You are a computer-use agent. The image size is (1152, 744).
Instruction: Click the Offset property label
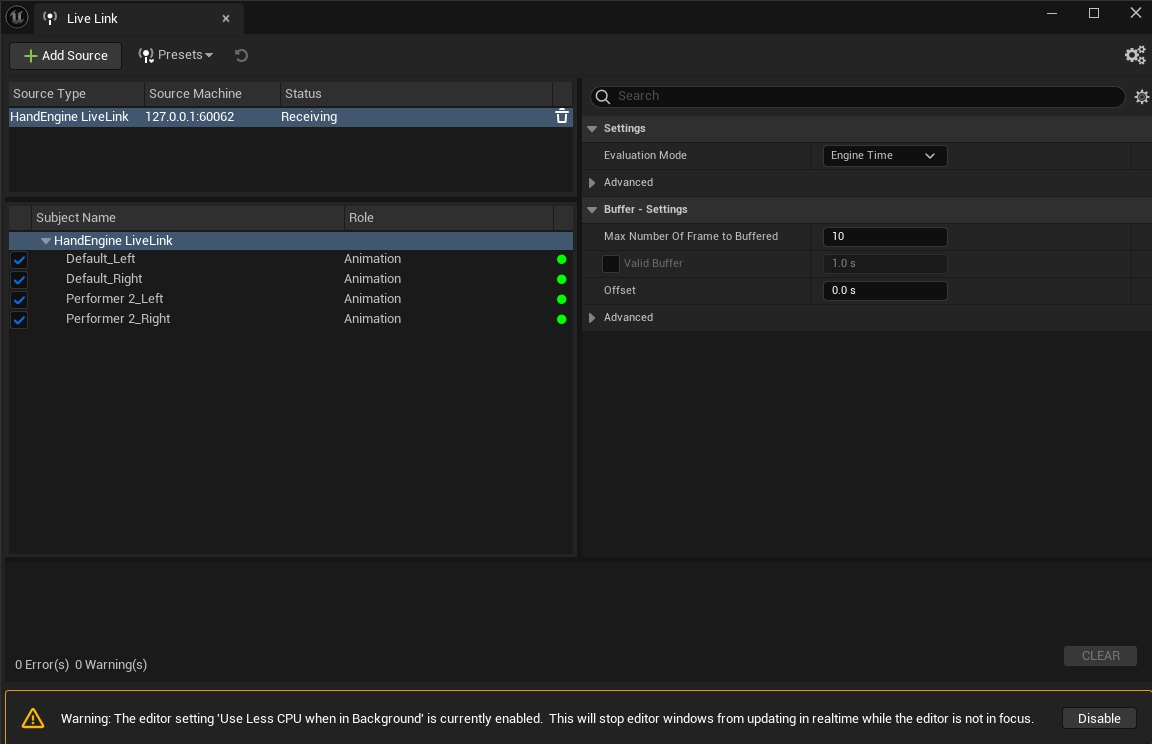pos(619,291)
